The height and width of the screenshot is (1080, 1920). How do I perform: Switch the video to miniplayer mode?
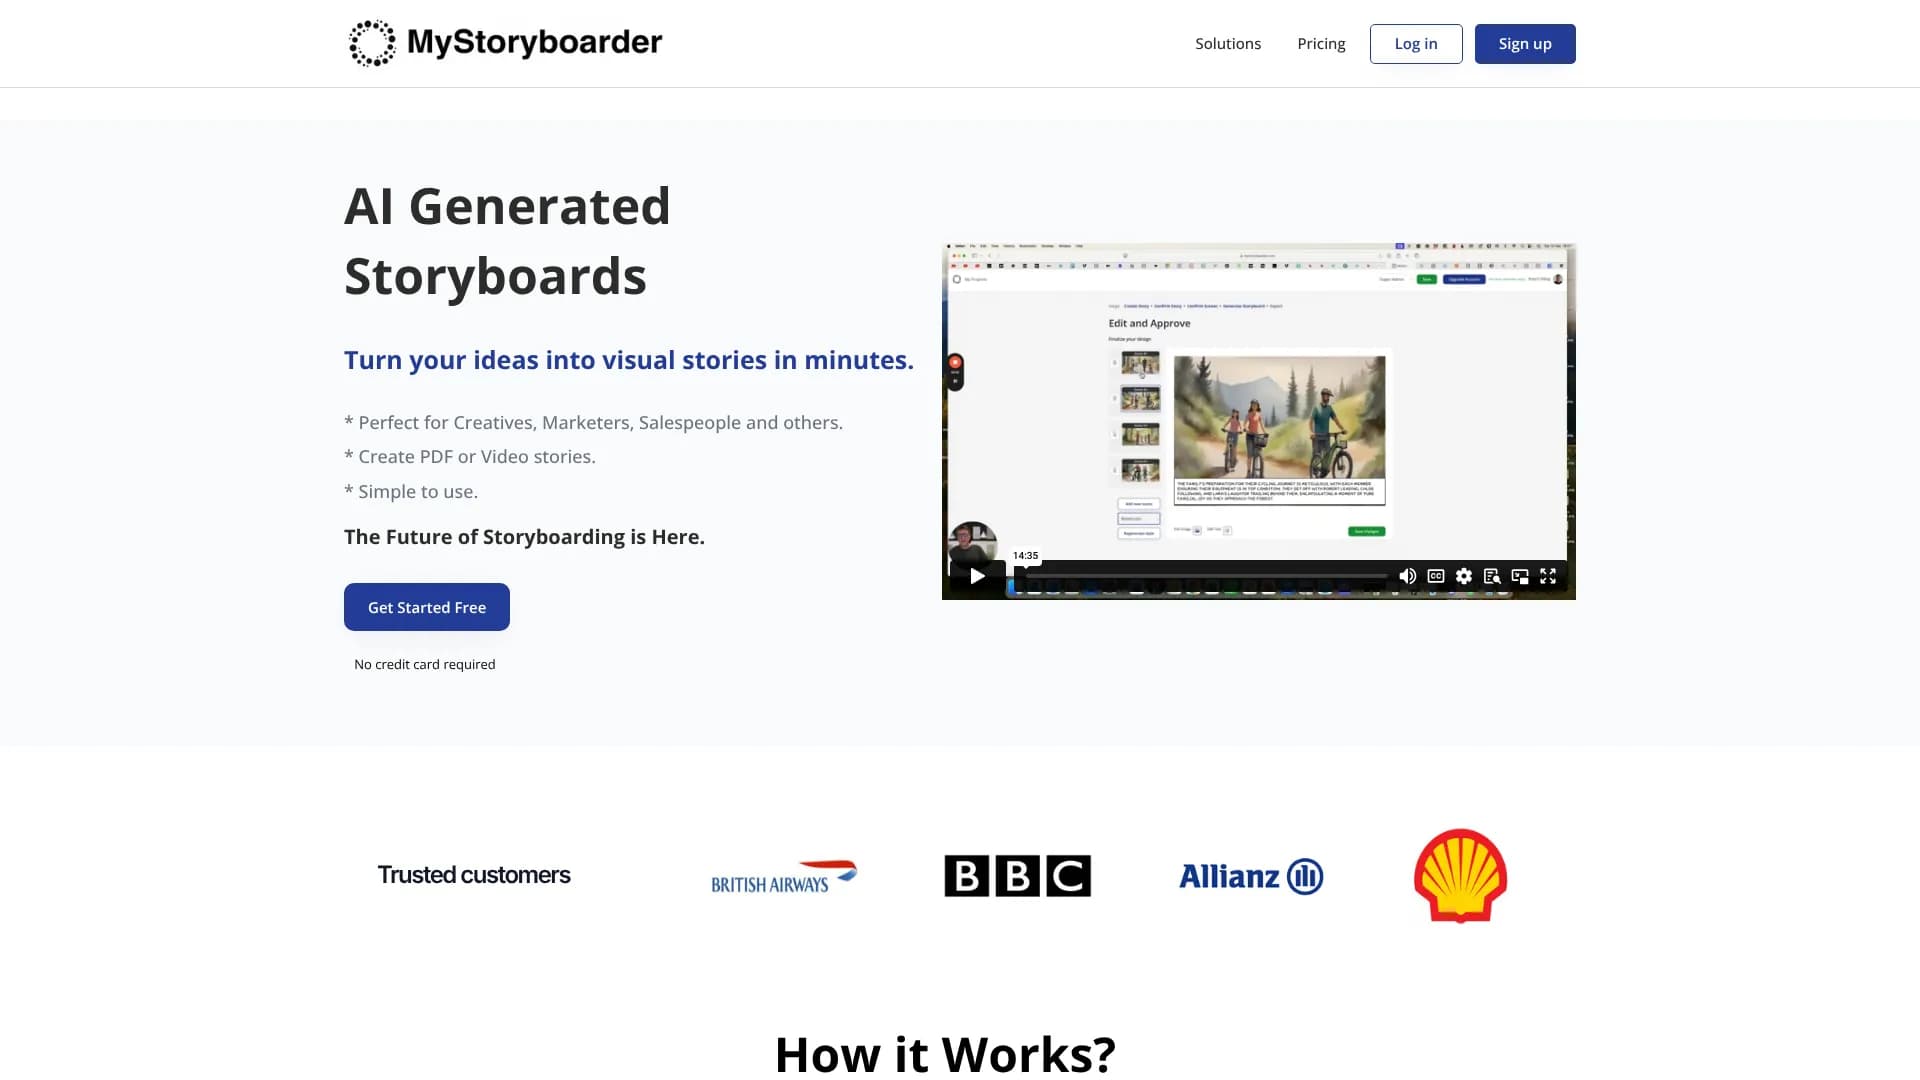tap(1520, 576)
